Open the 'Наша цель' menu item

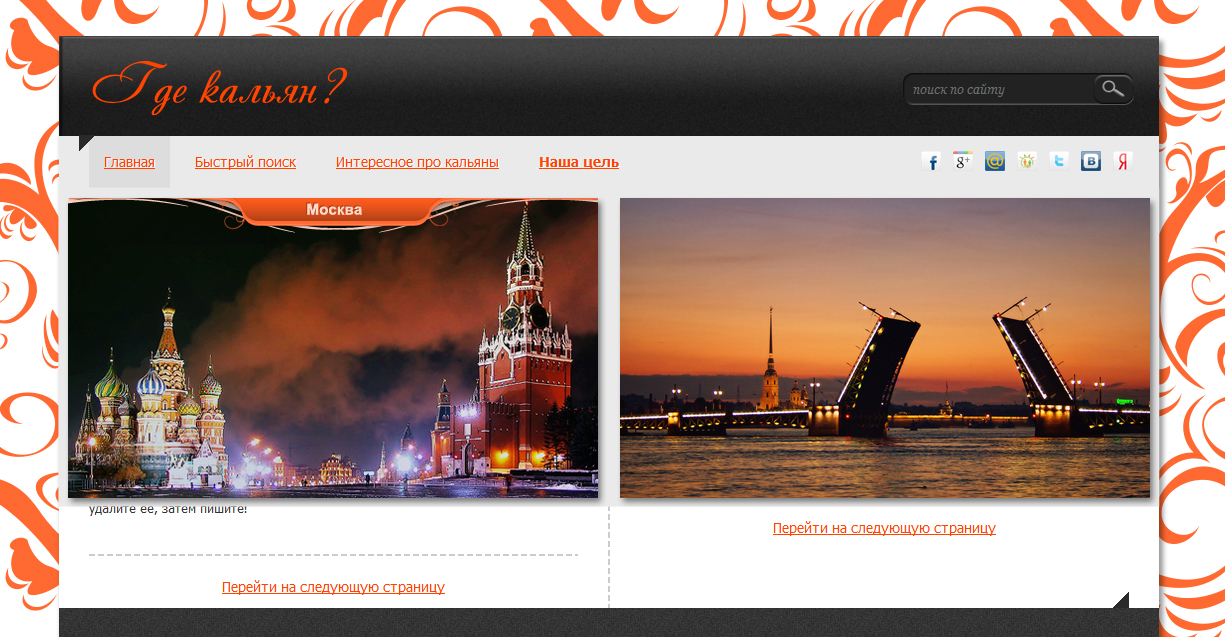pos(579,162)
